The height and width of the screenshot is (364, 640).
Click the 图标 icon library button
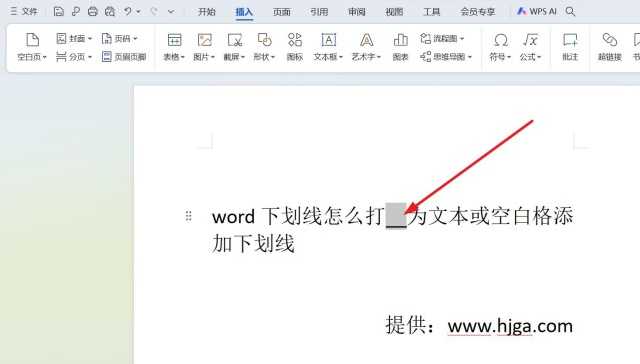click(295, 47)
